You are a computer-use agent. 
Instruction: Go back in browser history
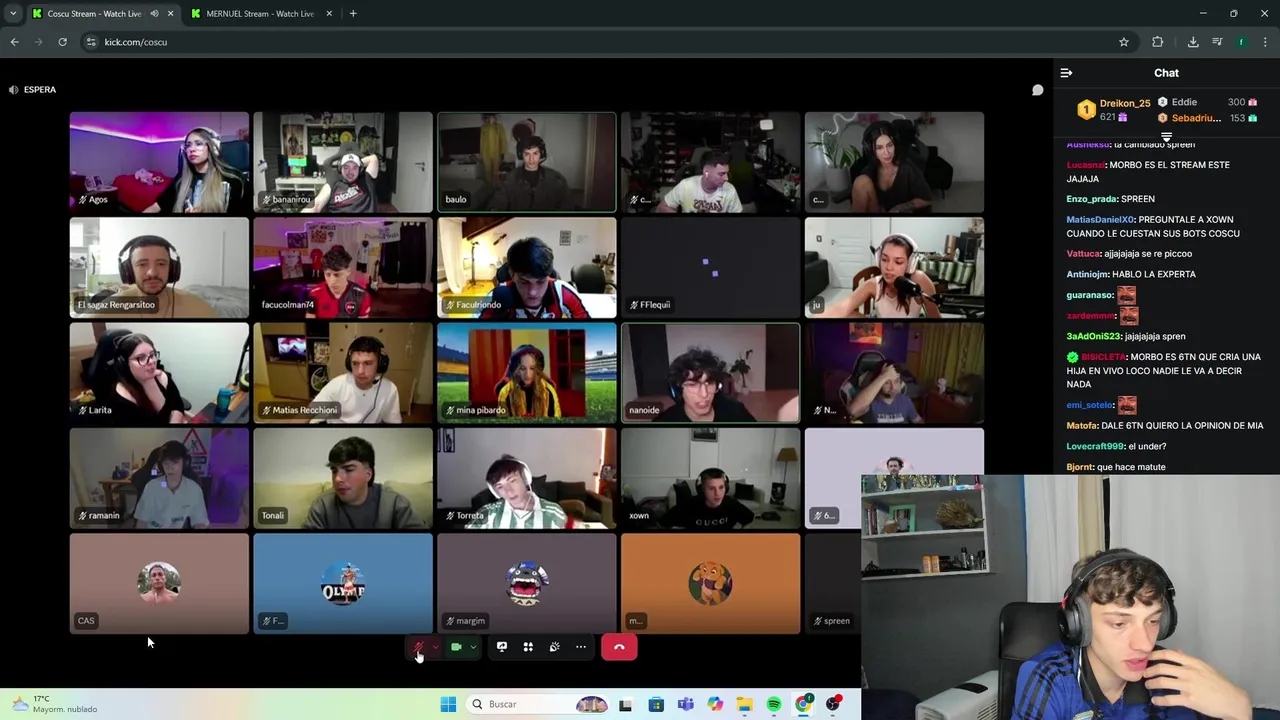[14, 42]
